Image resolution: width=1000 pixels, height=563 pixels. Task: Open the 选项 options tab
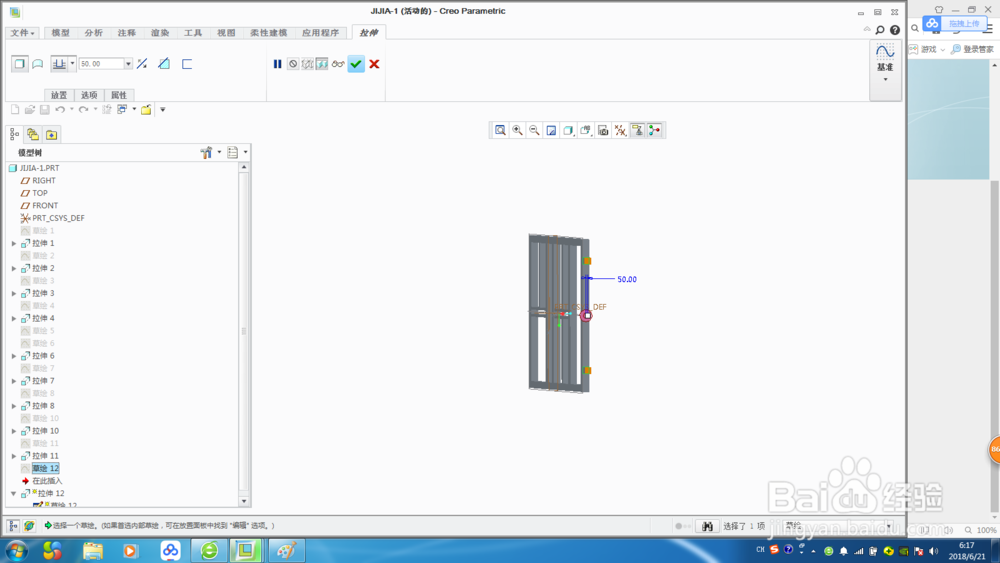pyautogui.click(x=89, y=95)
